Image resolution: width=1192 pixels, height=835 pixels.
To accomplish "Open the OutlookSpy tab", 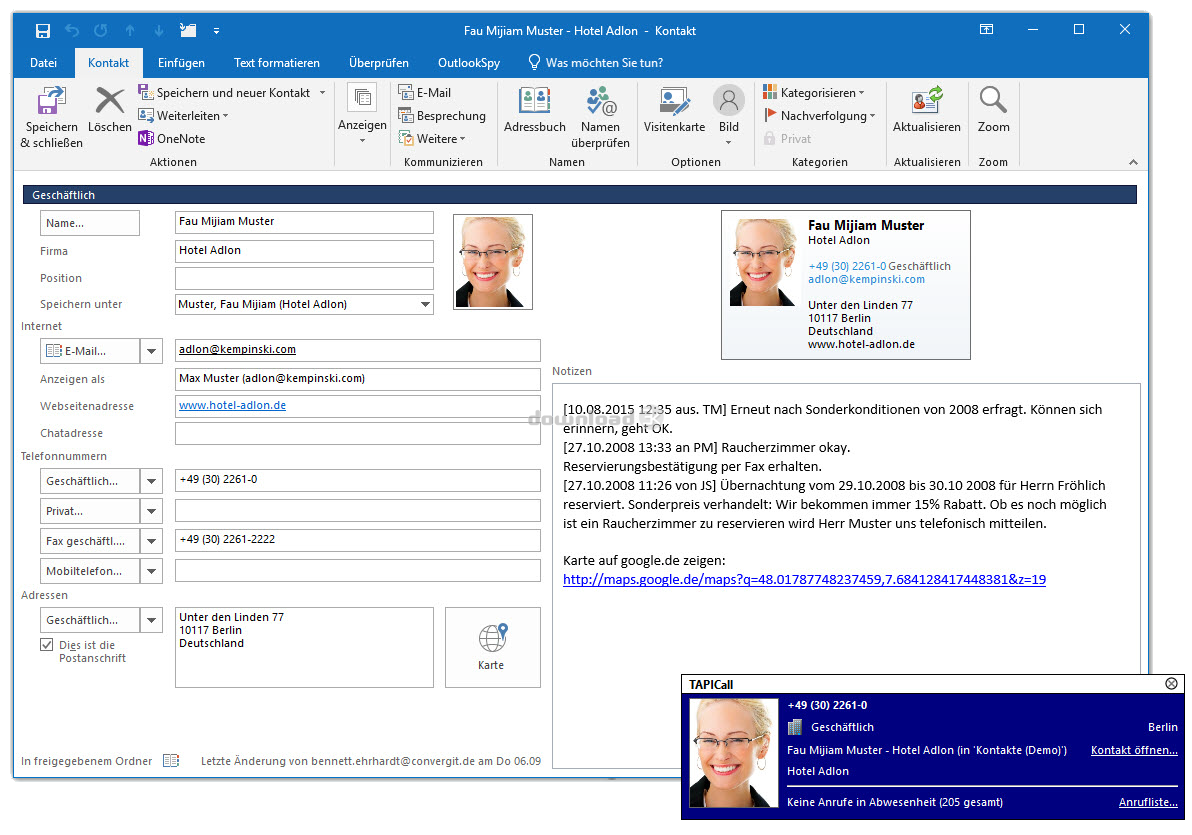I will [468, 63].
